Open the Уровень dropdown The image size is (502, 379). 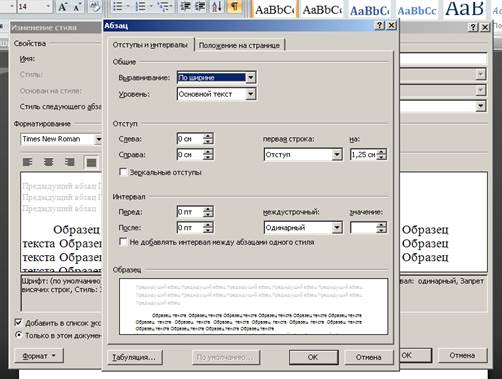tap(251, 94)
